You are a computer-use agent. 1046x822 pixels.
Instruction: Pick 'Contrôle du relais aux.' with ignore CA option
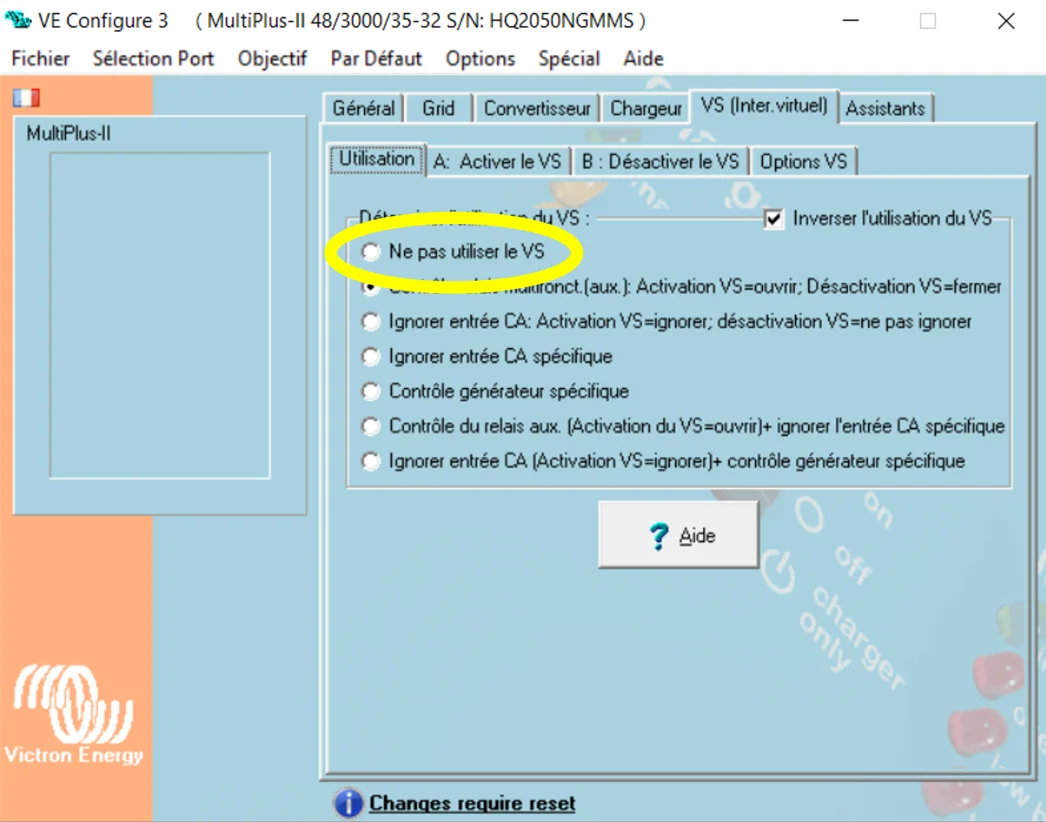pyautogui.click(x=370, y=426)
